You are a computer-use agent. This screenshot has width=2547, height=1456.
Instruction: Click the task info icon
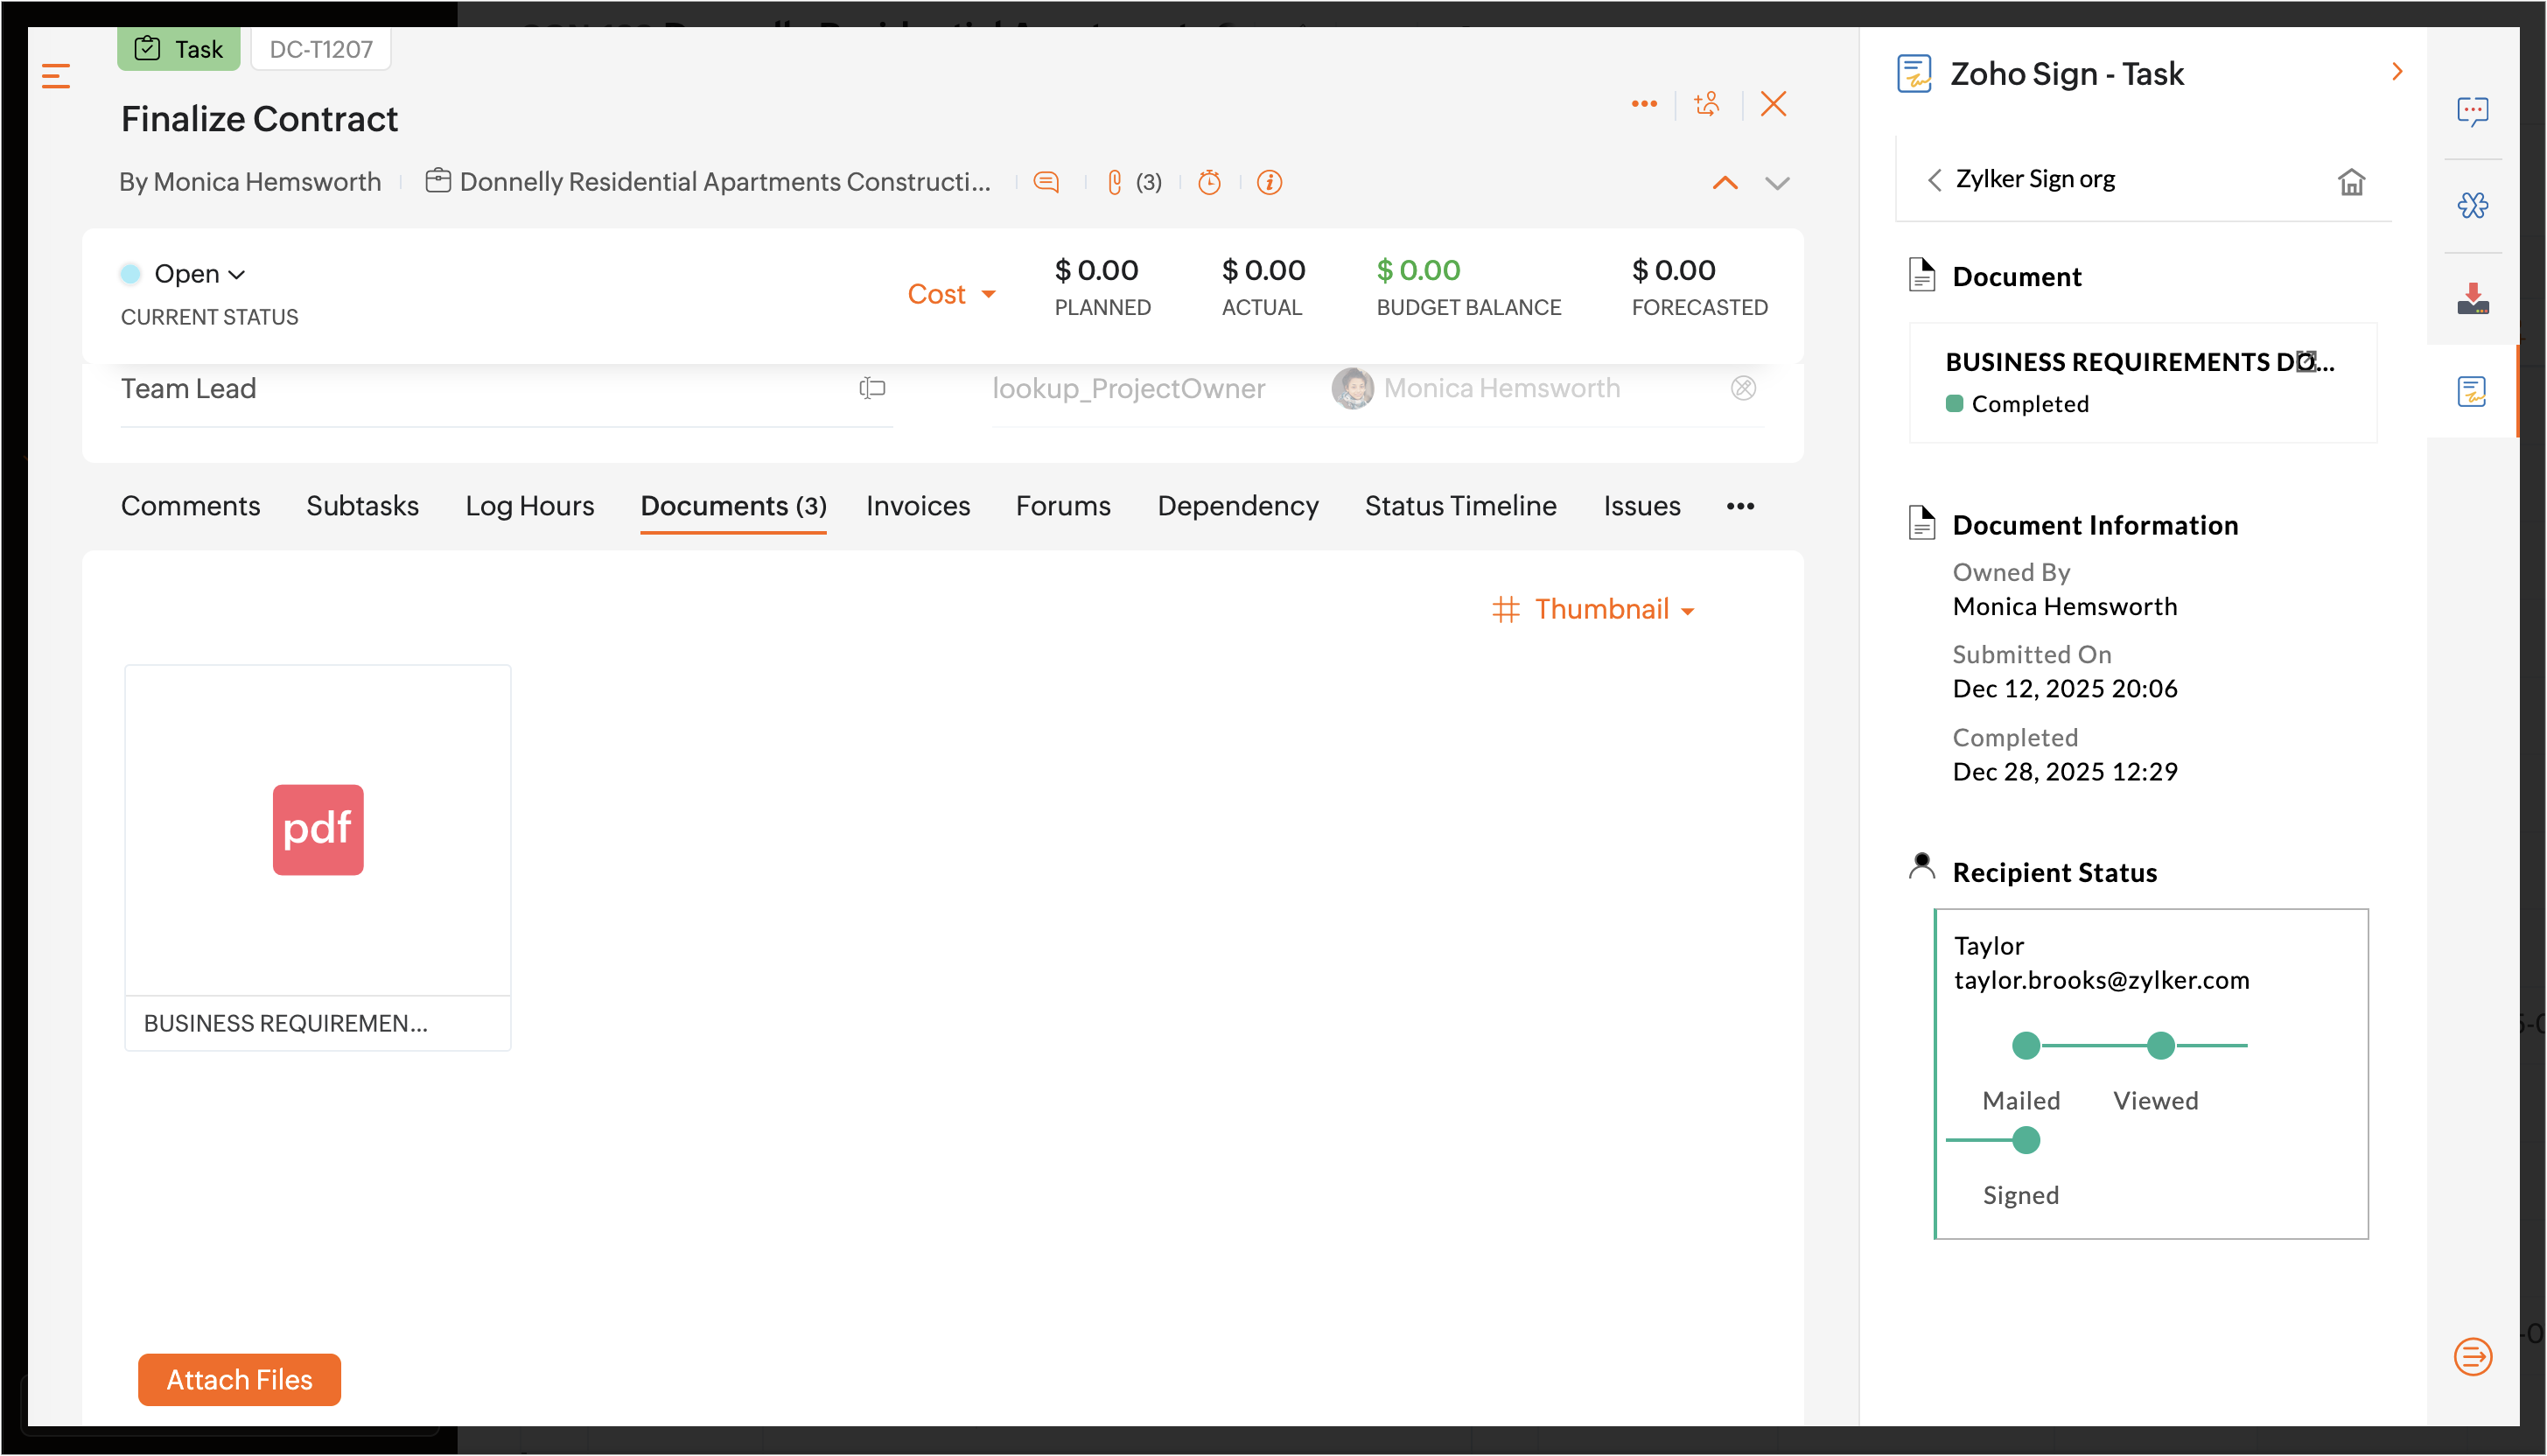[1269, 182]
